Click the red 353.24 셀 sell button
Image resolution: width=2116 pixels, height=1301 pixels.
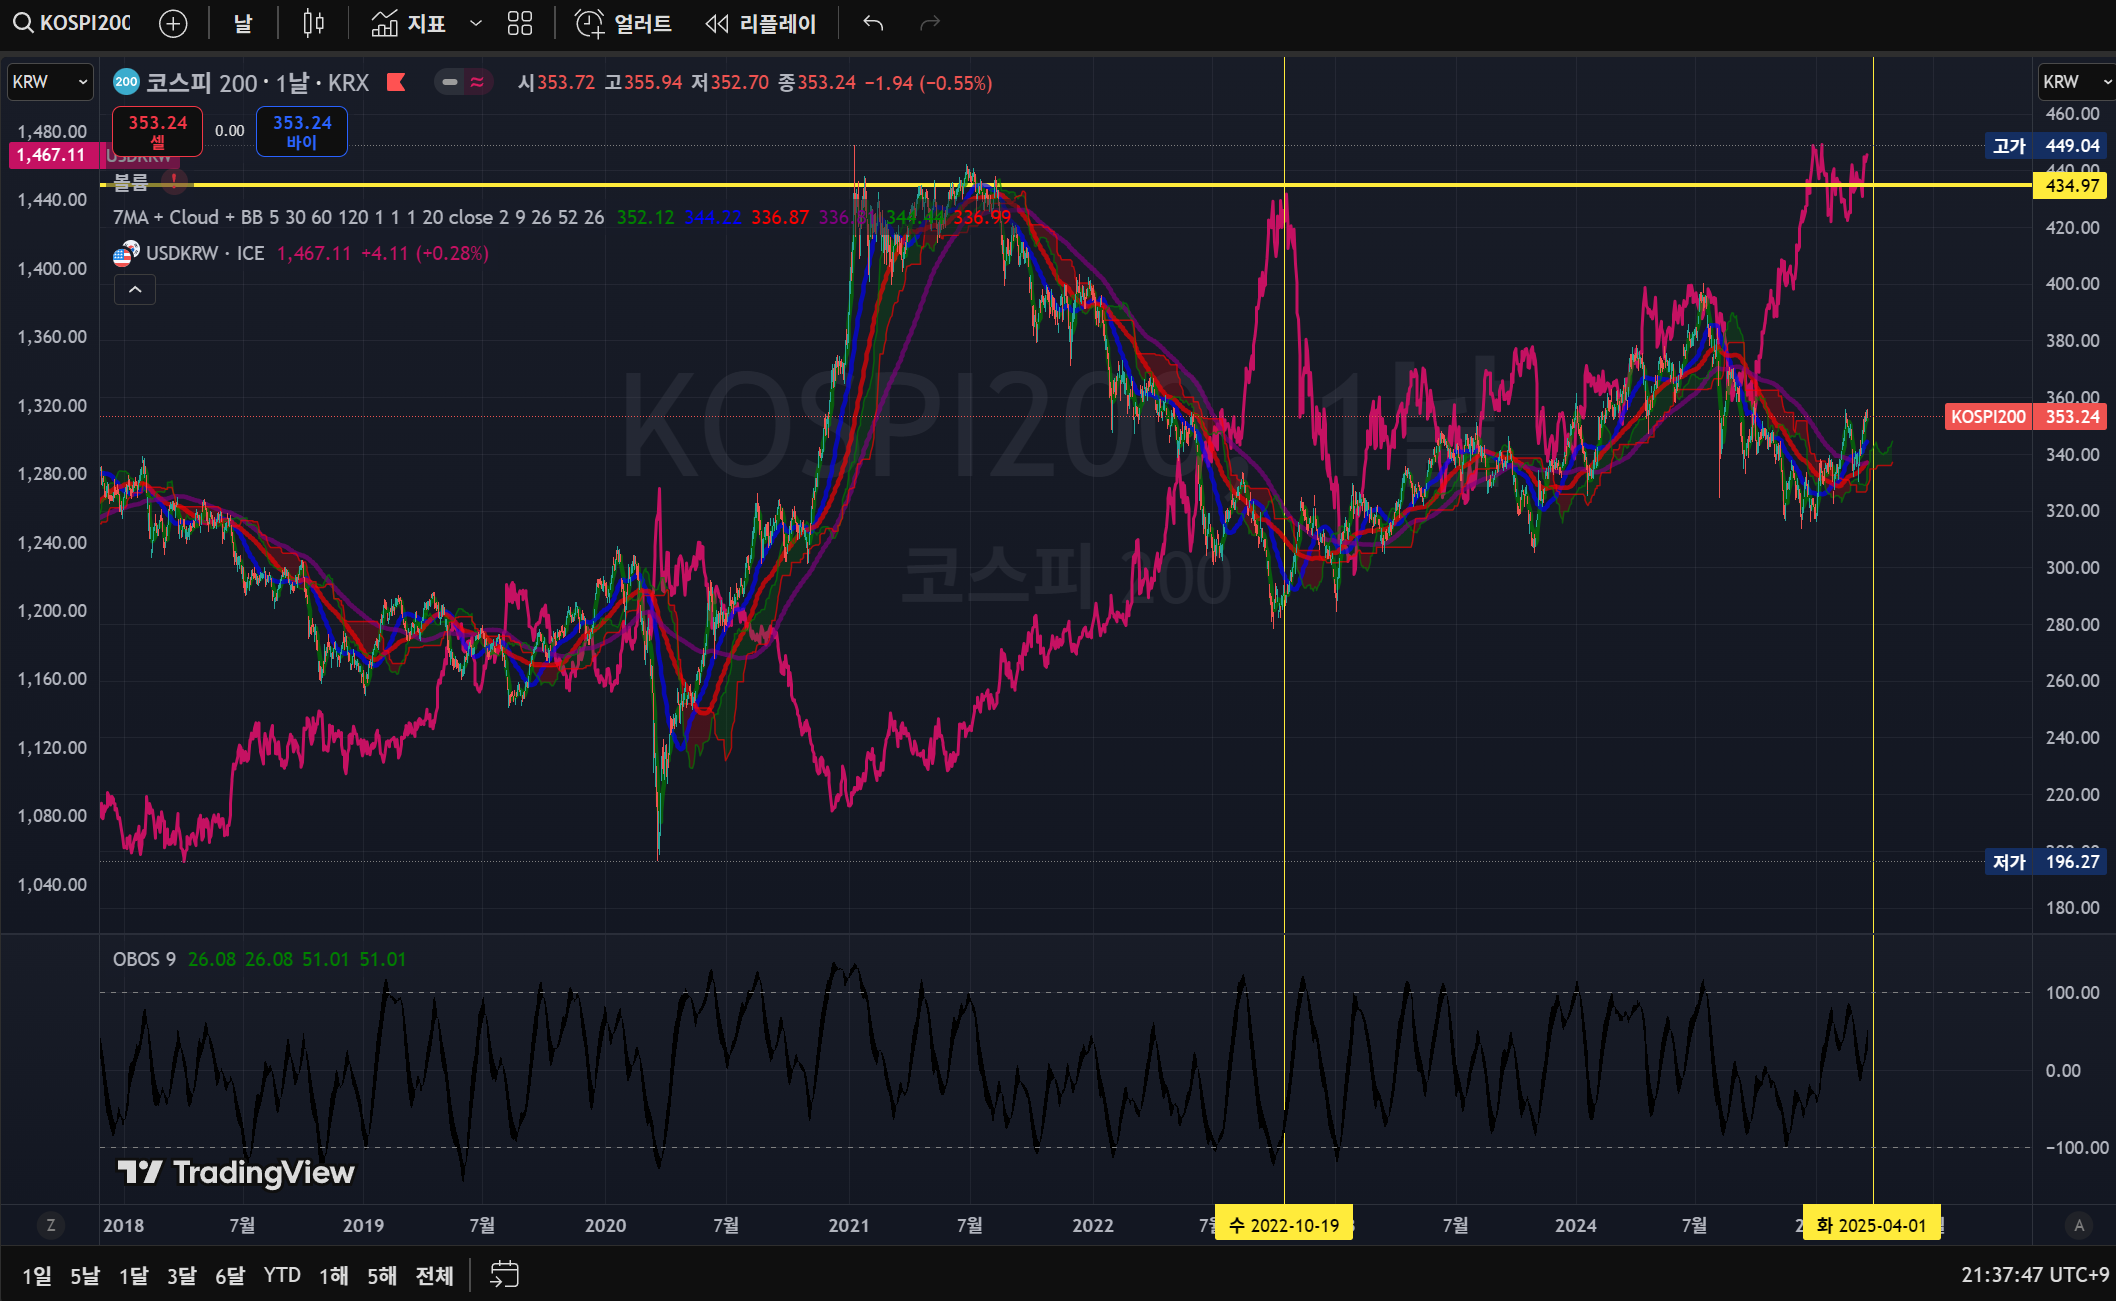click(157, 131)
